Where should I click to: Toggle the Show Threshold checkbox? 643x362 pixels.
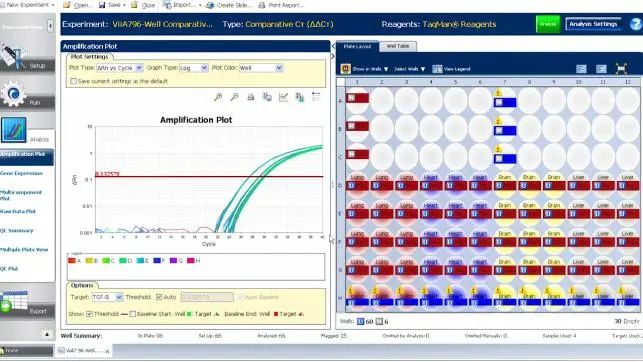(x=89, y=314)
